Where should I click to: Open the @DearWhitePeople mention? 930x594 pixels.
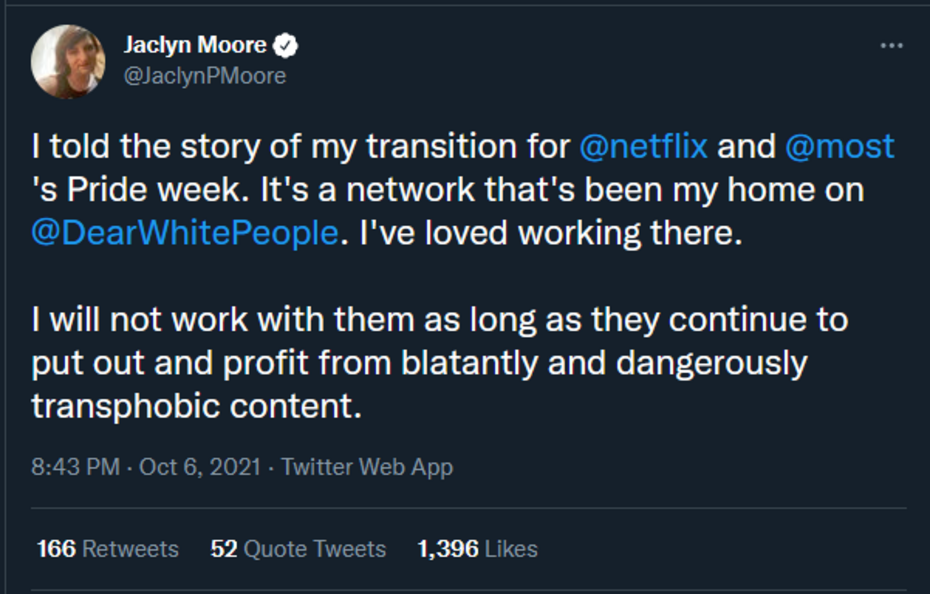click(x=185, y=233)
